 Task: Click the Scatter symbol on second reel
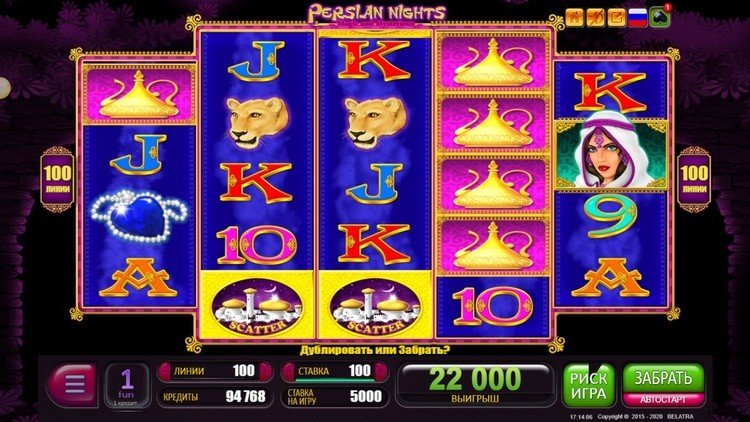tap(258, 306)
